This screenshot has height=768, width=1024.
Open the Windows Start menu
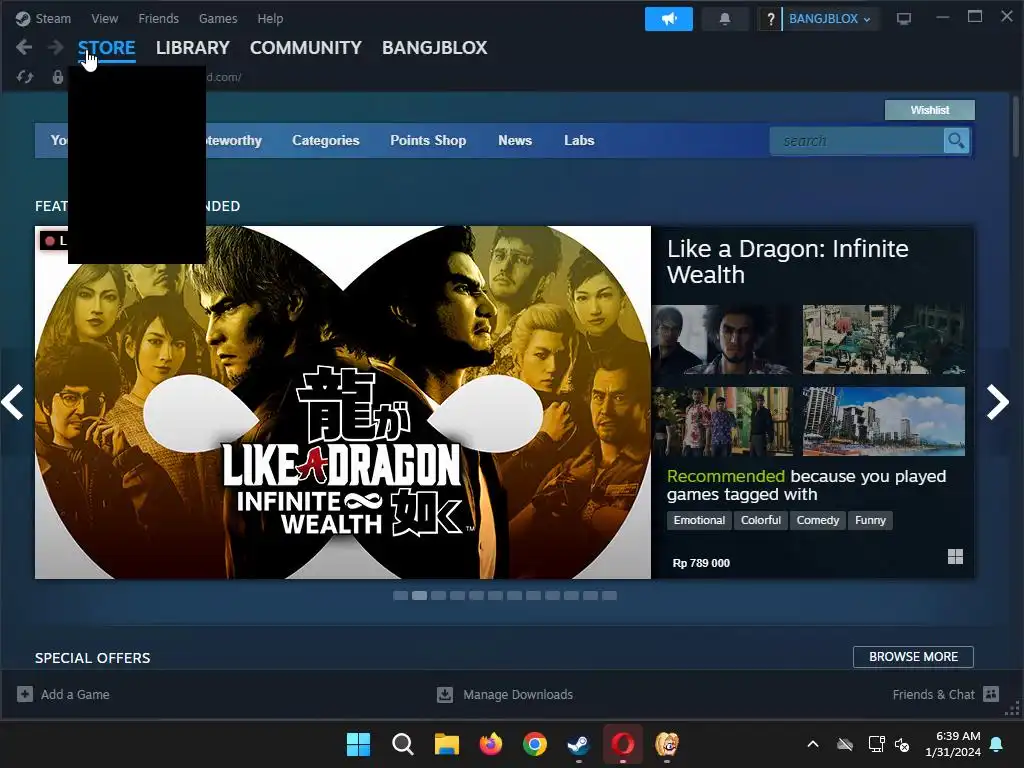pos(358,744)
